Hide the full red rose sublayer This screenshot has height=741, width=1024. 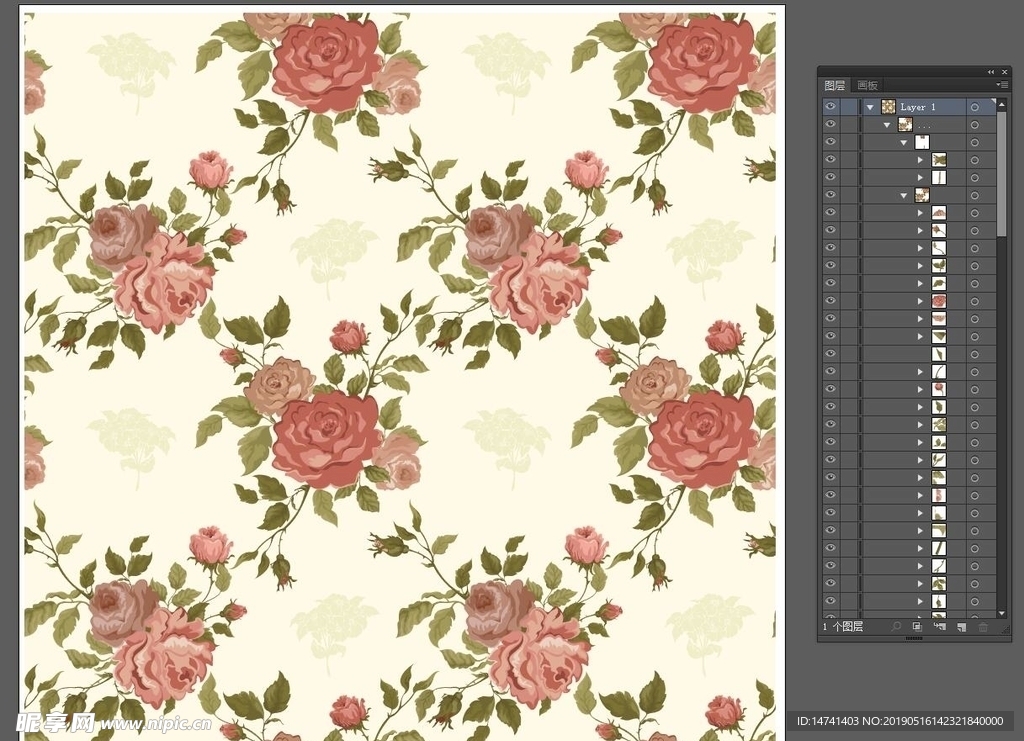(x=830, y=300)
